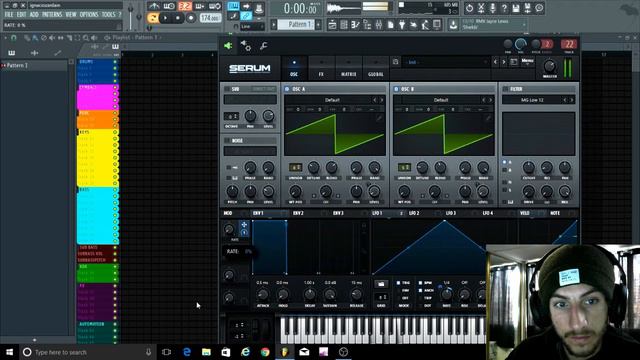
Task: Click the Serum MASTER volume knob
Action: tap(549, 66)
